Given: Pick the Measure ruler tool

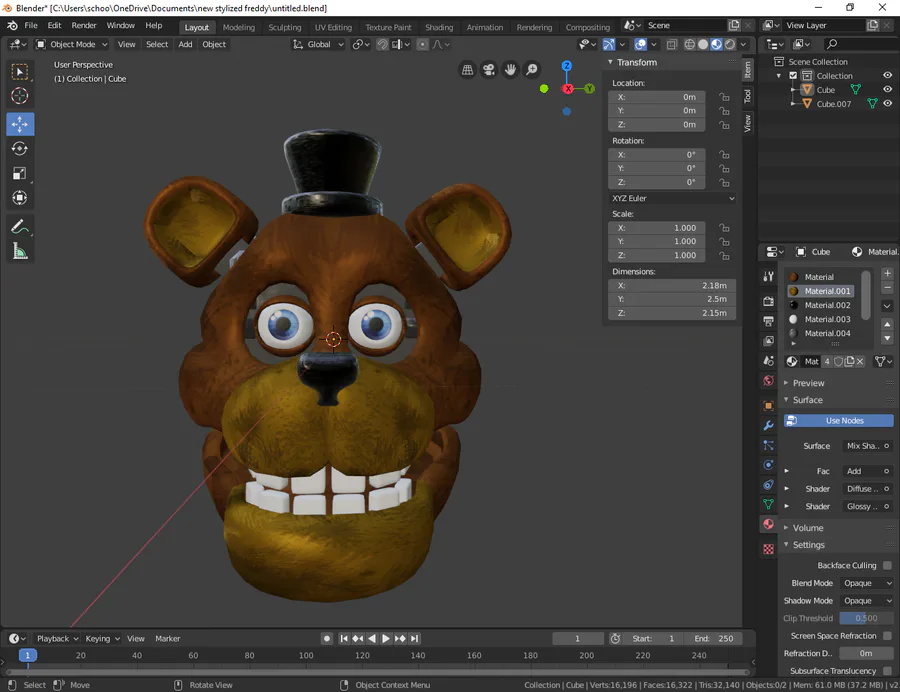Looking at the screenshot, I should click(x=20, y=252).
